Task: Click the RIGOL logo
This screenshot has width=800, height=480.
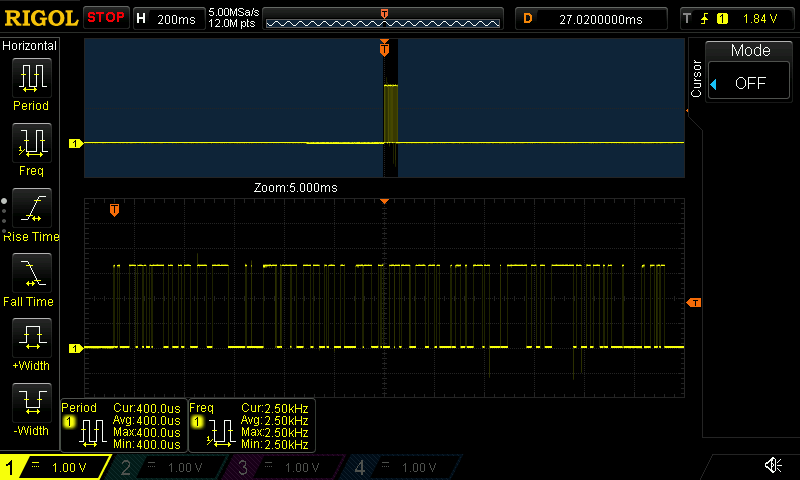Action: point(41,18)
